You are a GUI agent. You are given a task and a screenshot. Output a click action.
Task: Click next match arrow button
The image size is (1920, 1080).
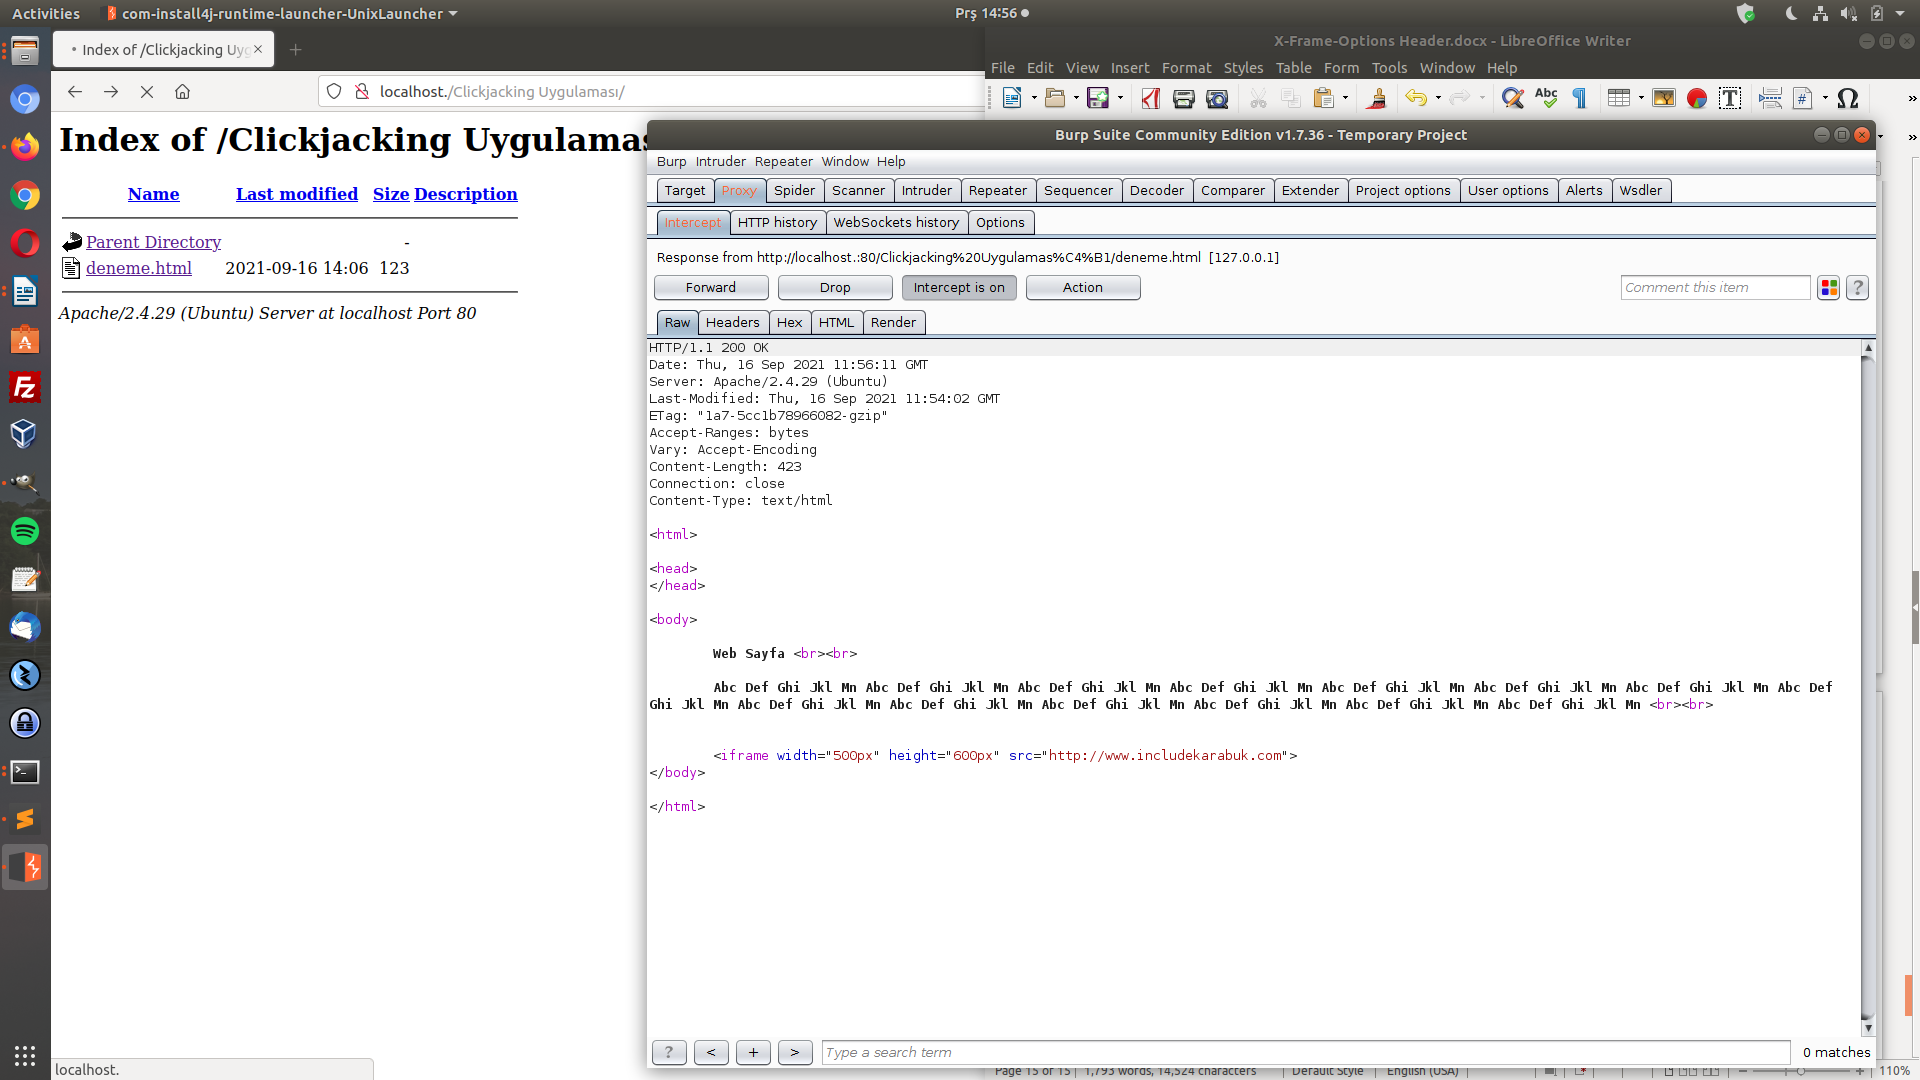795,1053
